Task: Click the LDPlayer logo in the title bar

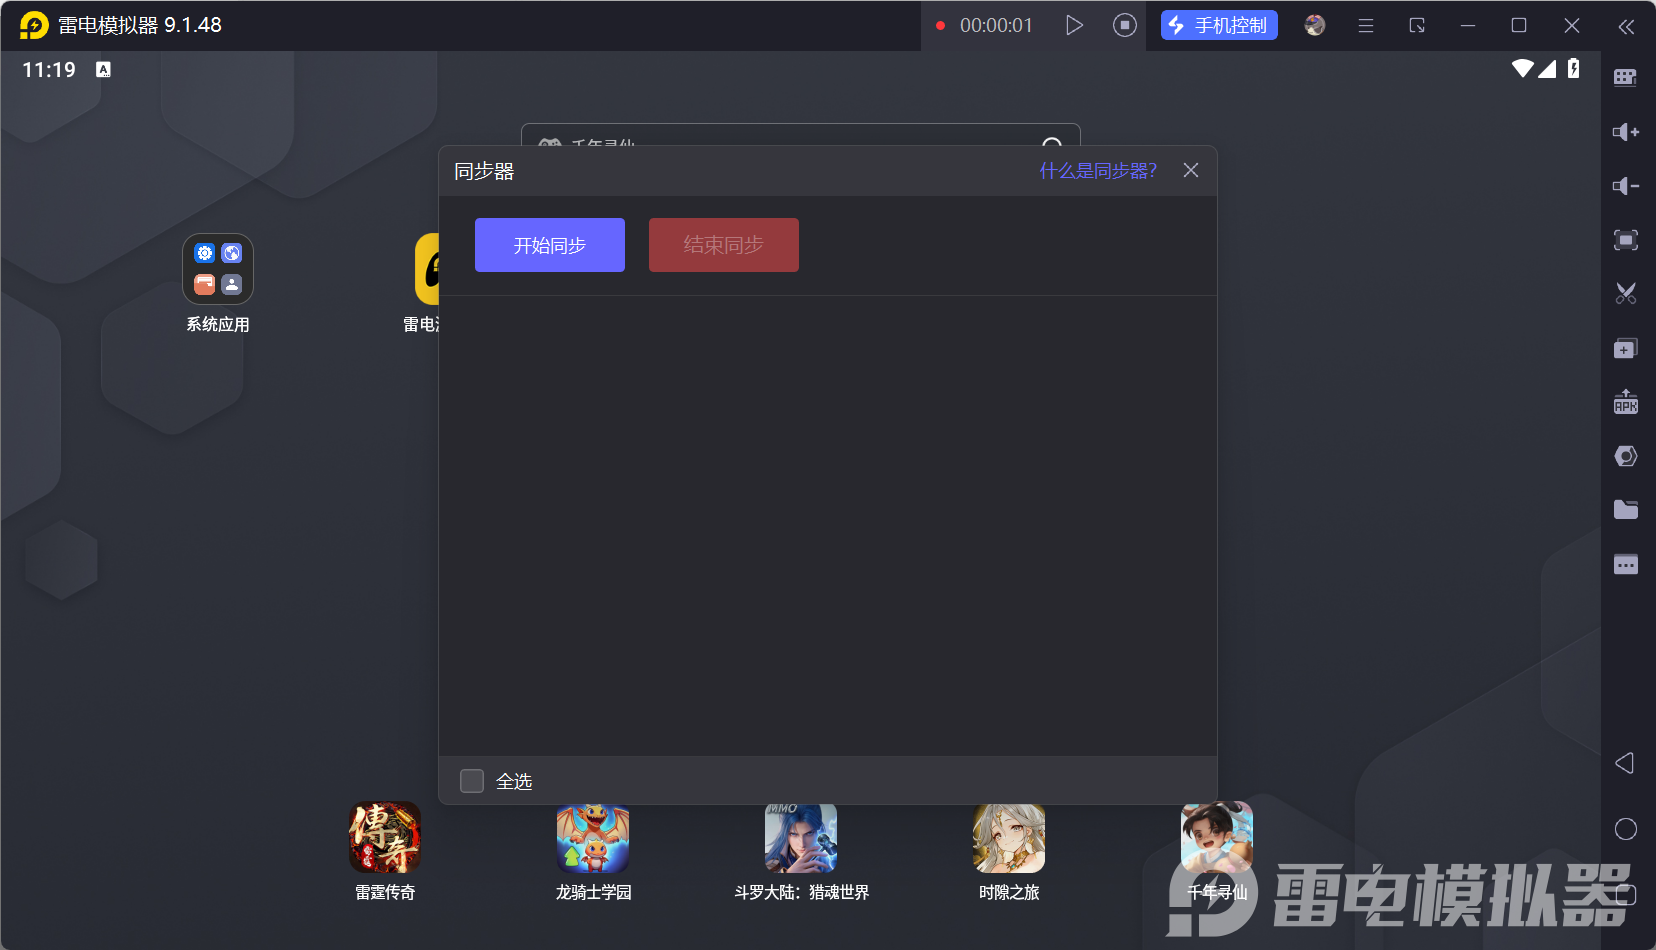Action: tap(34, 25)
